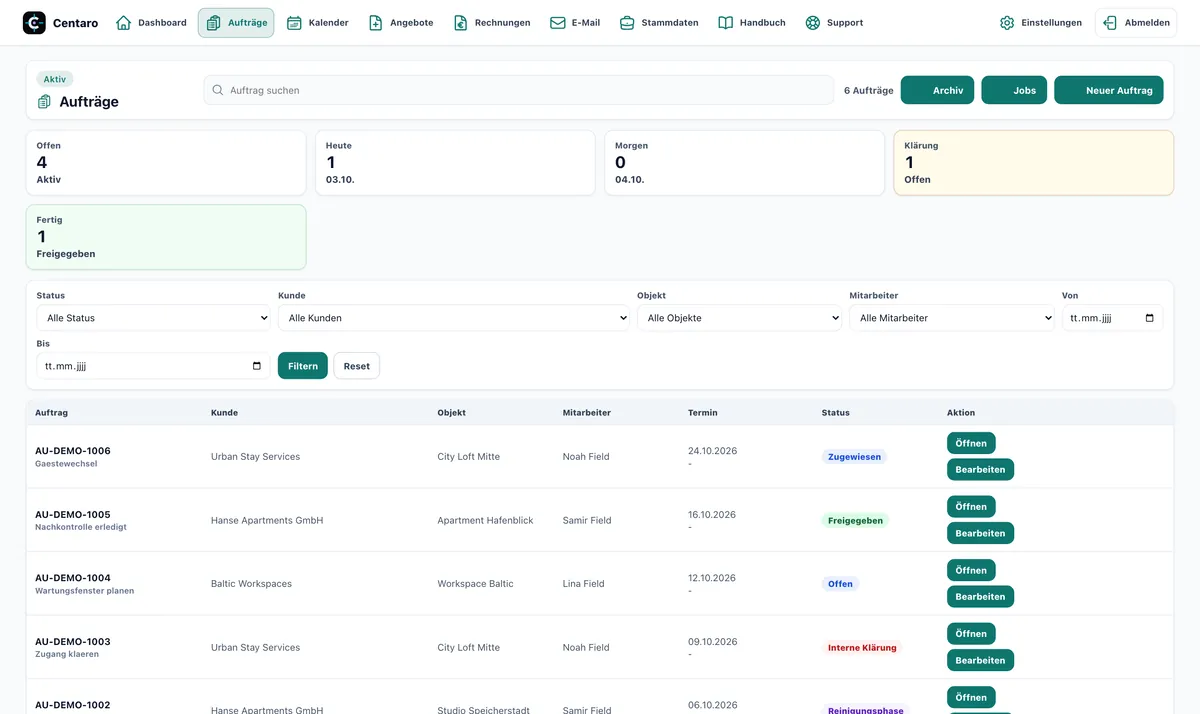Image resolution: width=1200 pixels, height=714 pixels.
Task: Open Kalender via its calendar icon
Action: click(294, 23)
